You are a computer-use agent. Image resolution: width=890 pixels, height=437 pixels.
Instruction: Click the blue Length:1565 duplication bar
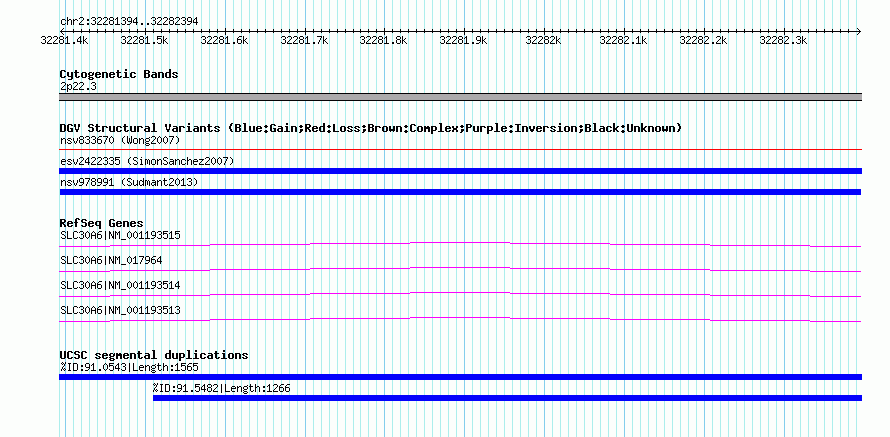click(x=460, y=377)
